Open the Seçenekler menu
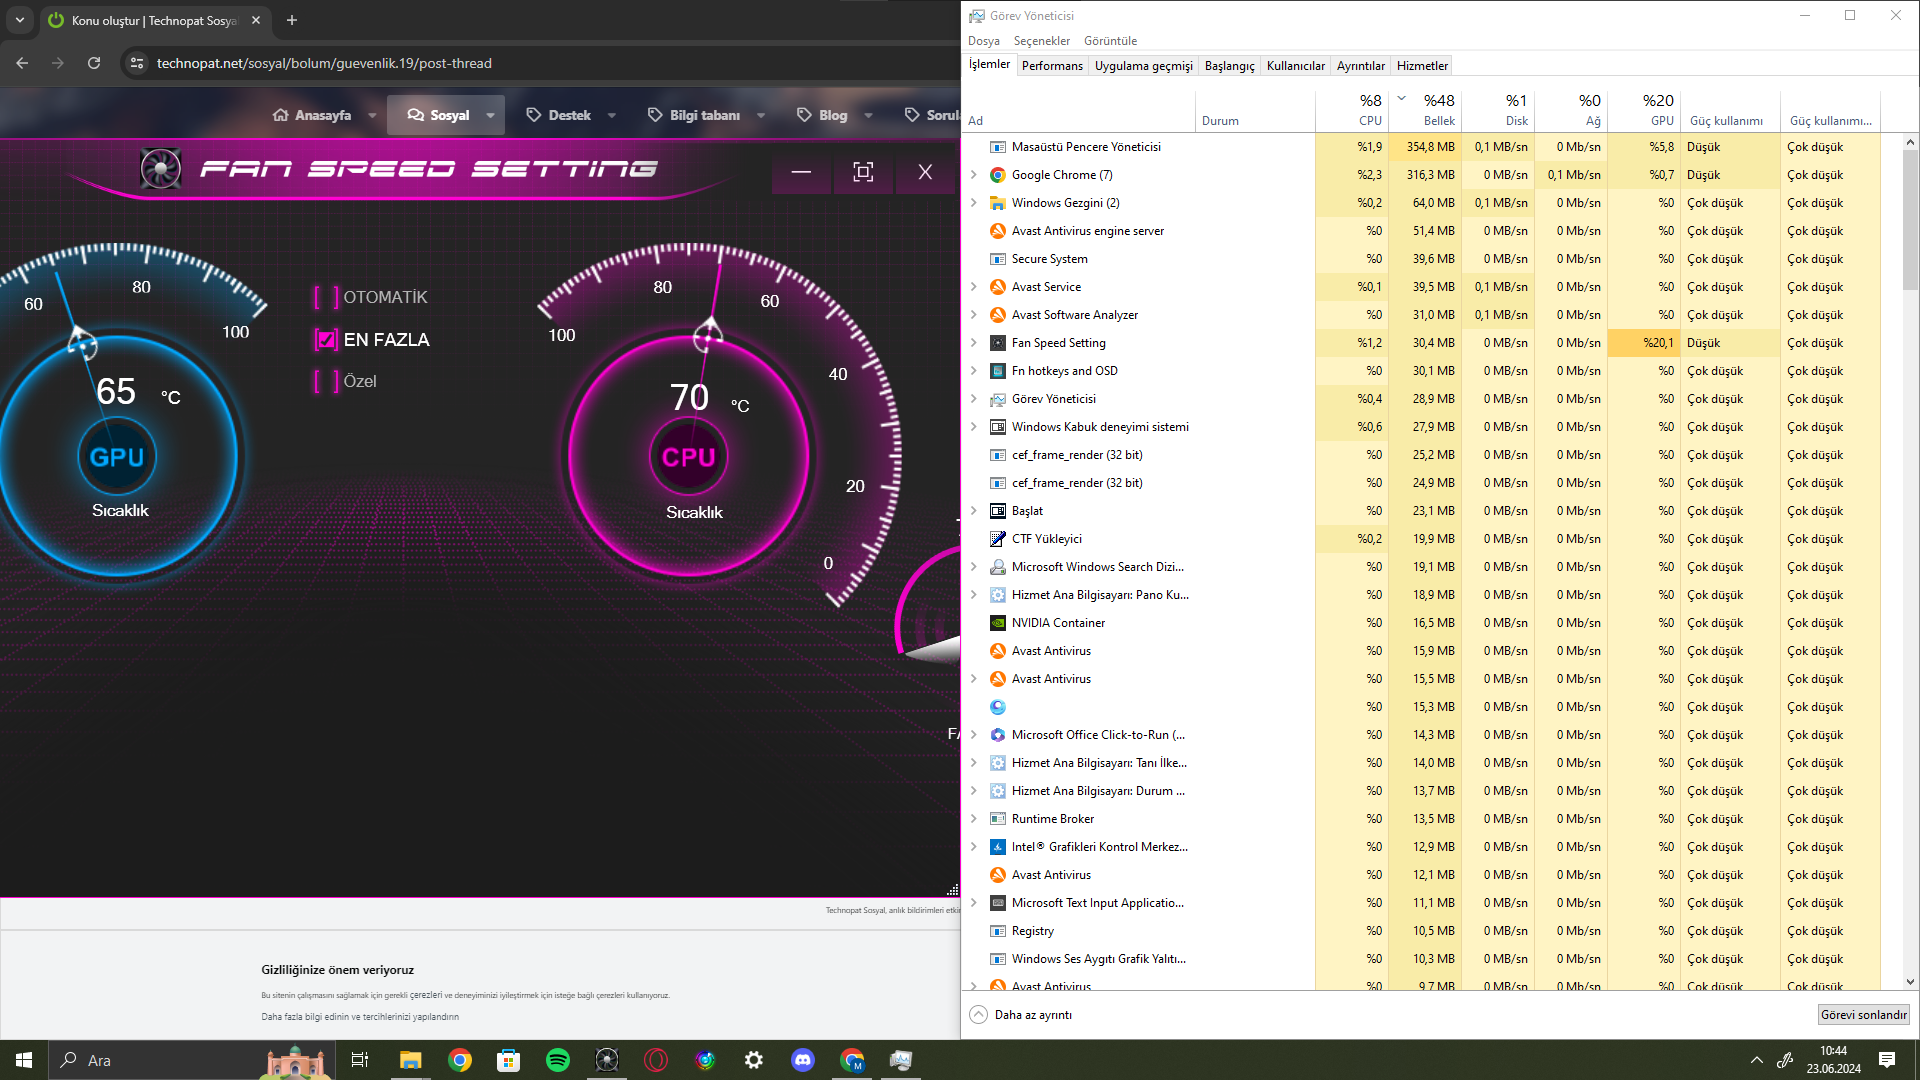Viewport: 1920px width, 1080px height. (1041, 41)
